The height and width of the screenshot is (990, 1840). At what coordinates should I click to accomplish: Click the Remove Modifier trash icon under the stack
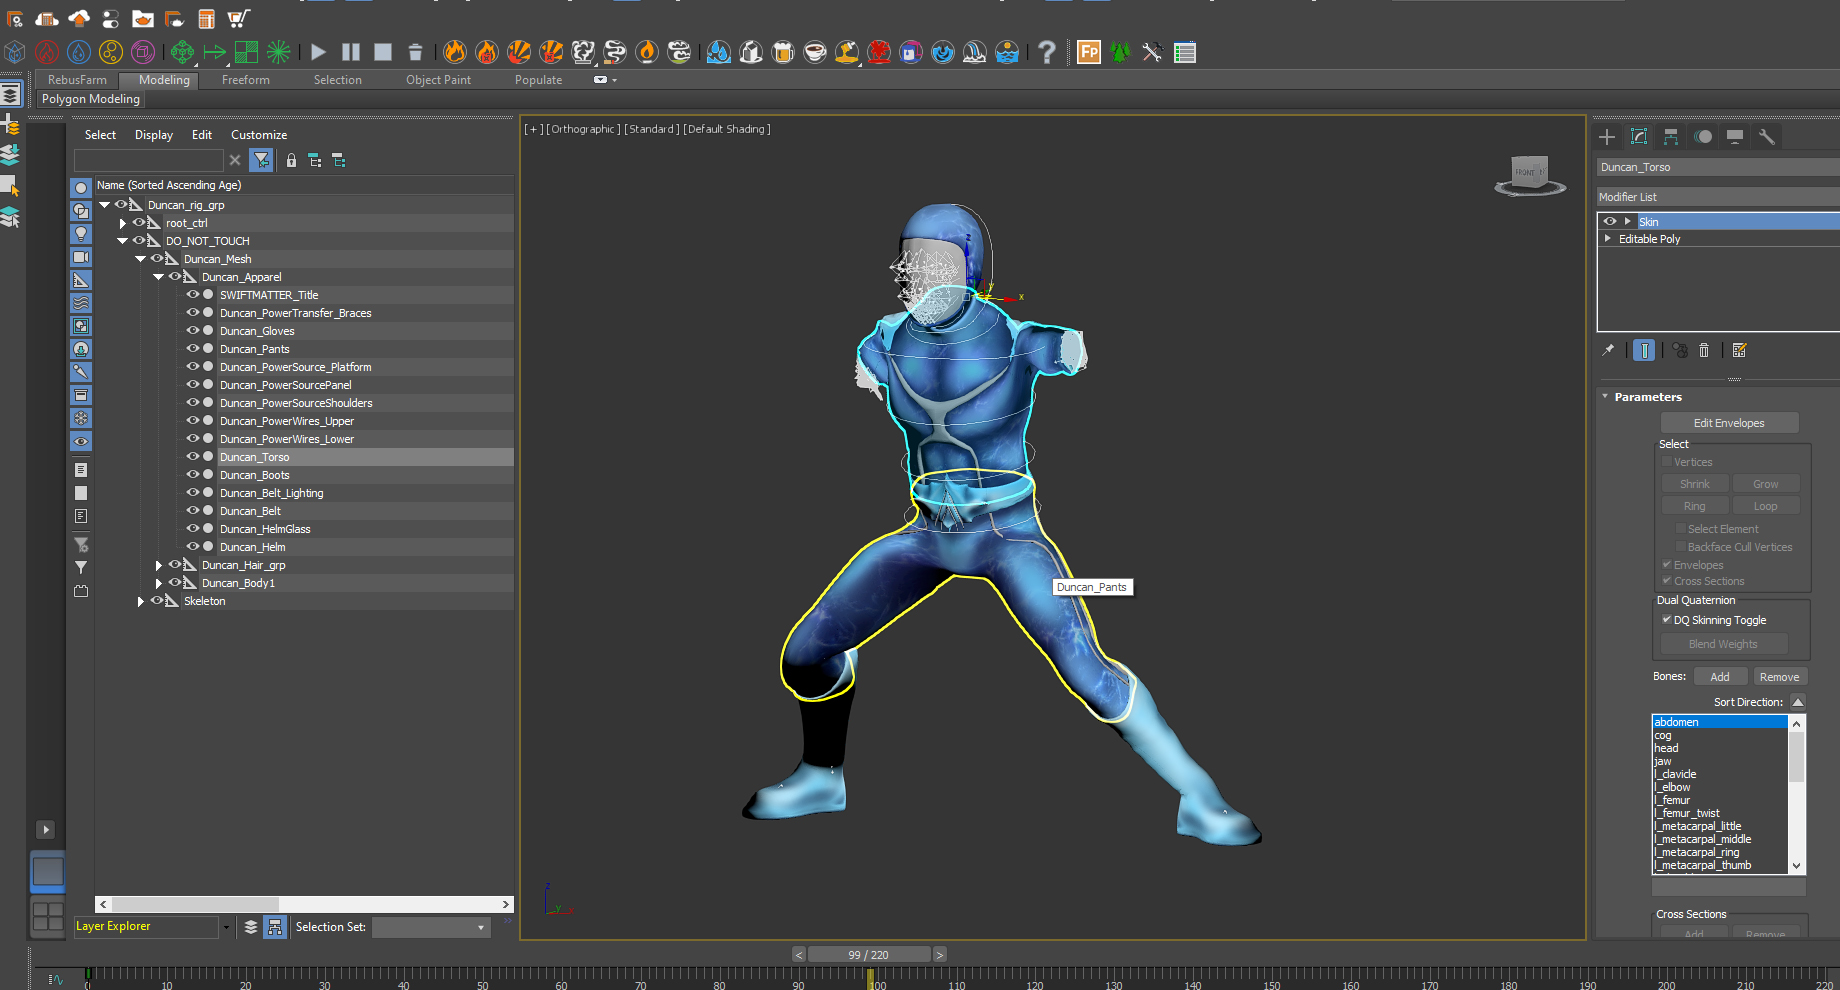(x=1705, y=350)
